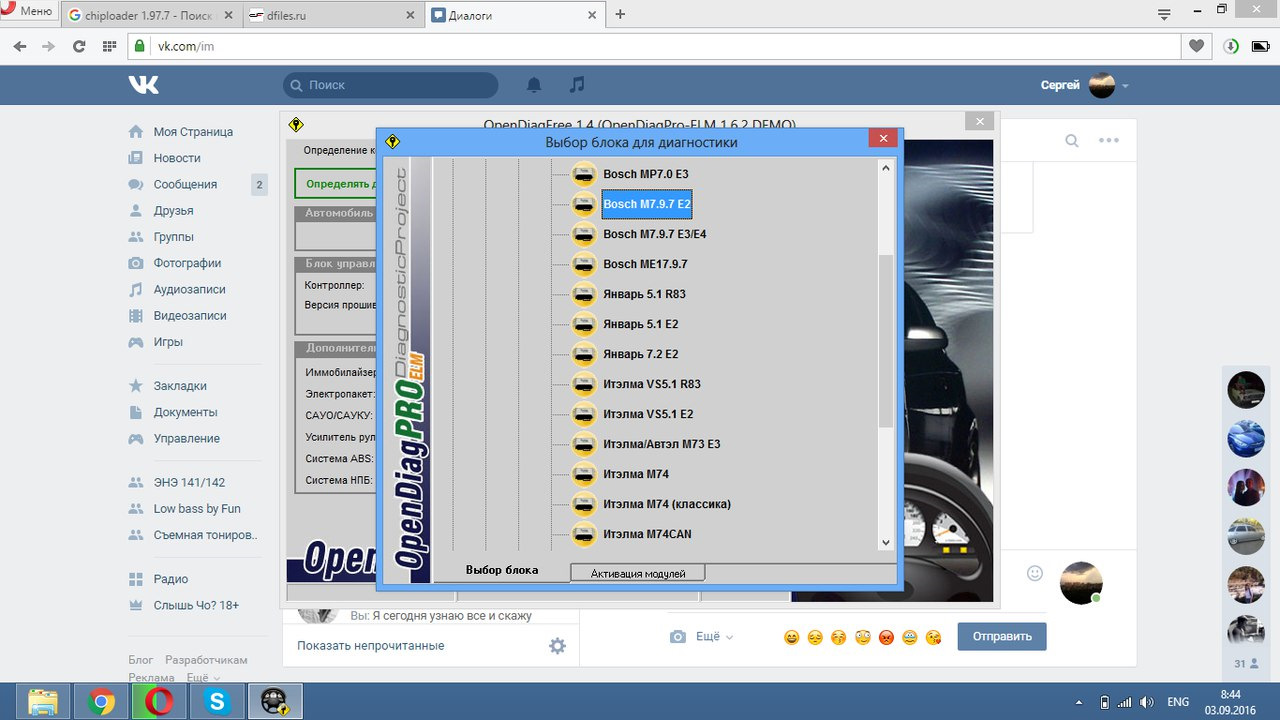Select Итэлма M74 (классика) entry
This screenshot has width=1280, height=720.
[x=667, y=504]
